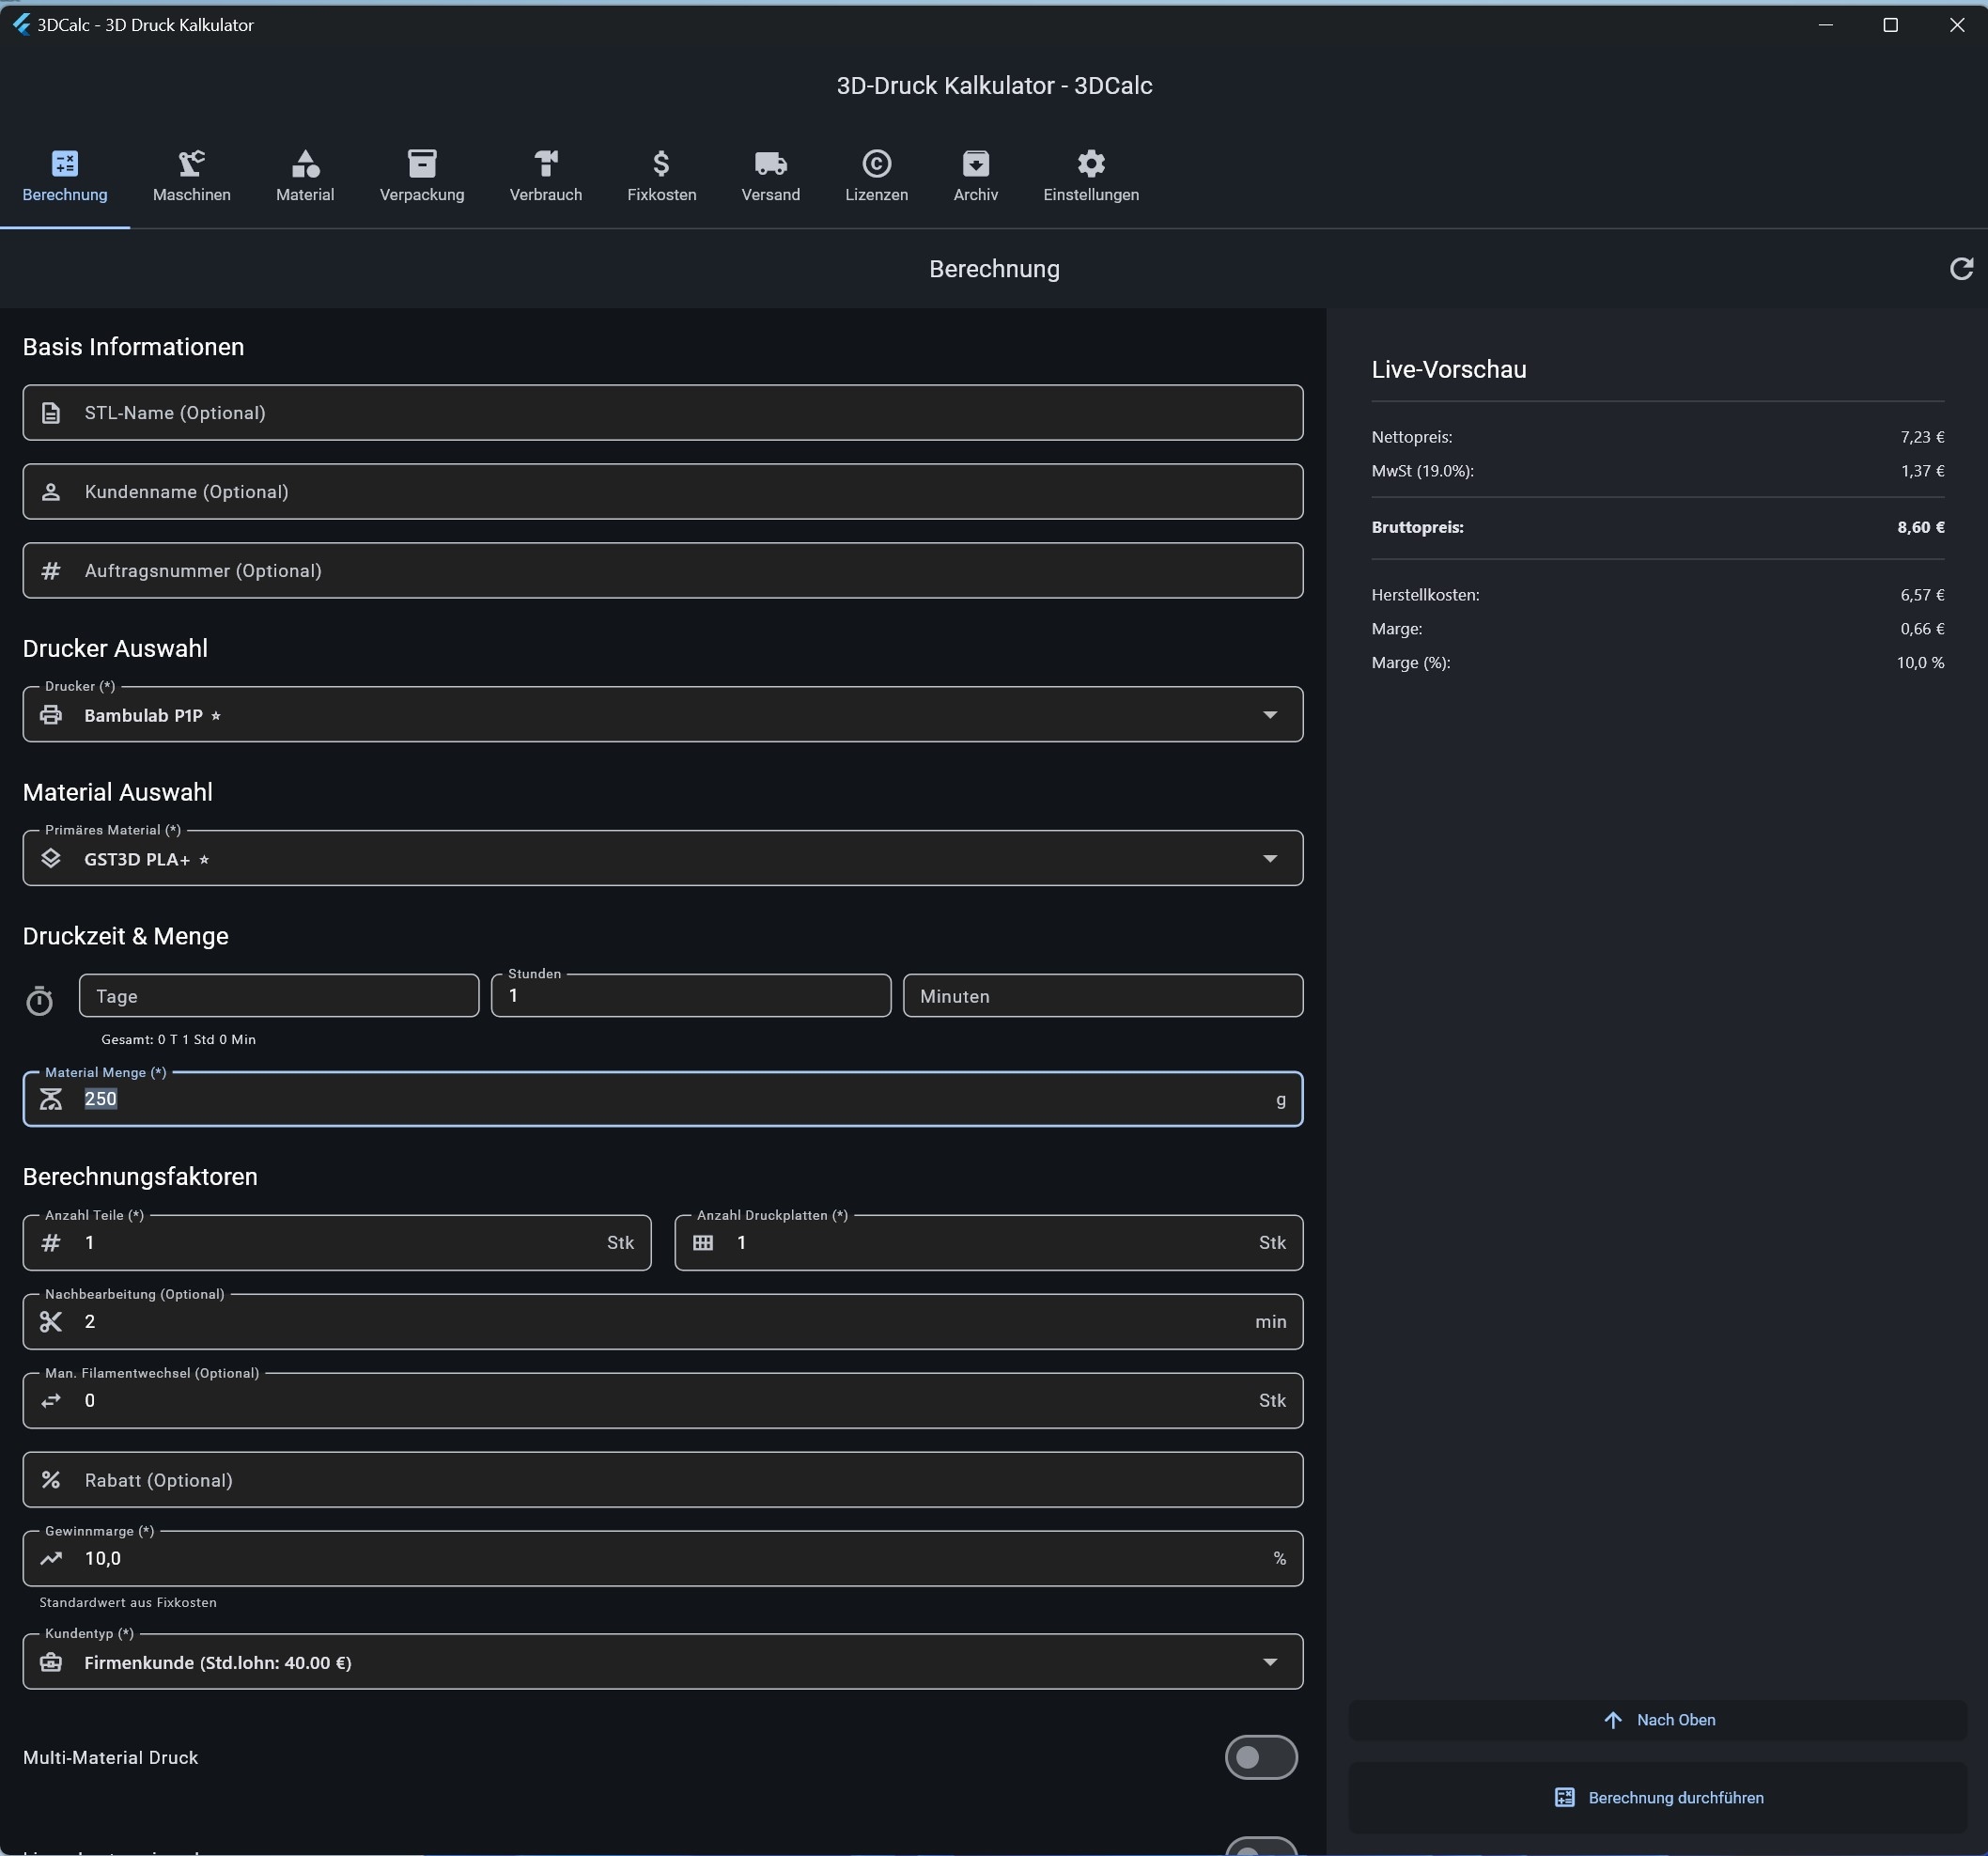Open the Lizenzen copyright icon

coord(876,164)
